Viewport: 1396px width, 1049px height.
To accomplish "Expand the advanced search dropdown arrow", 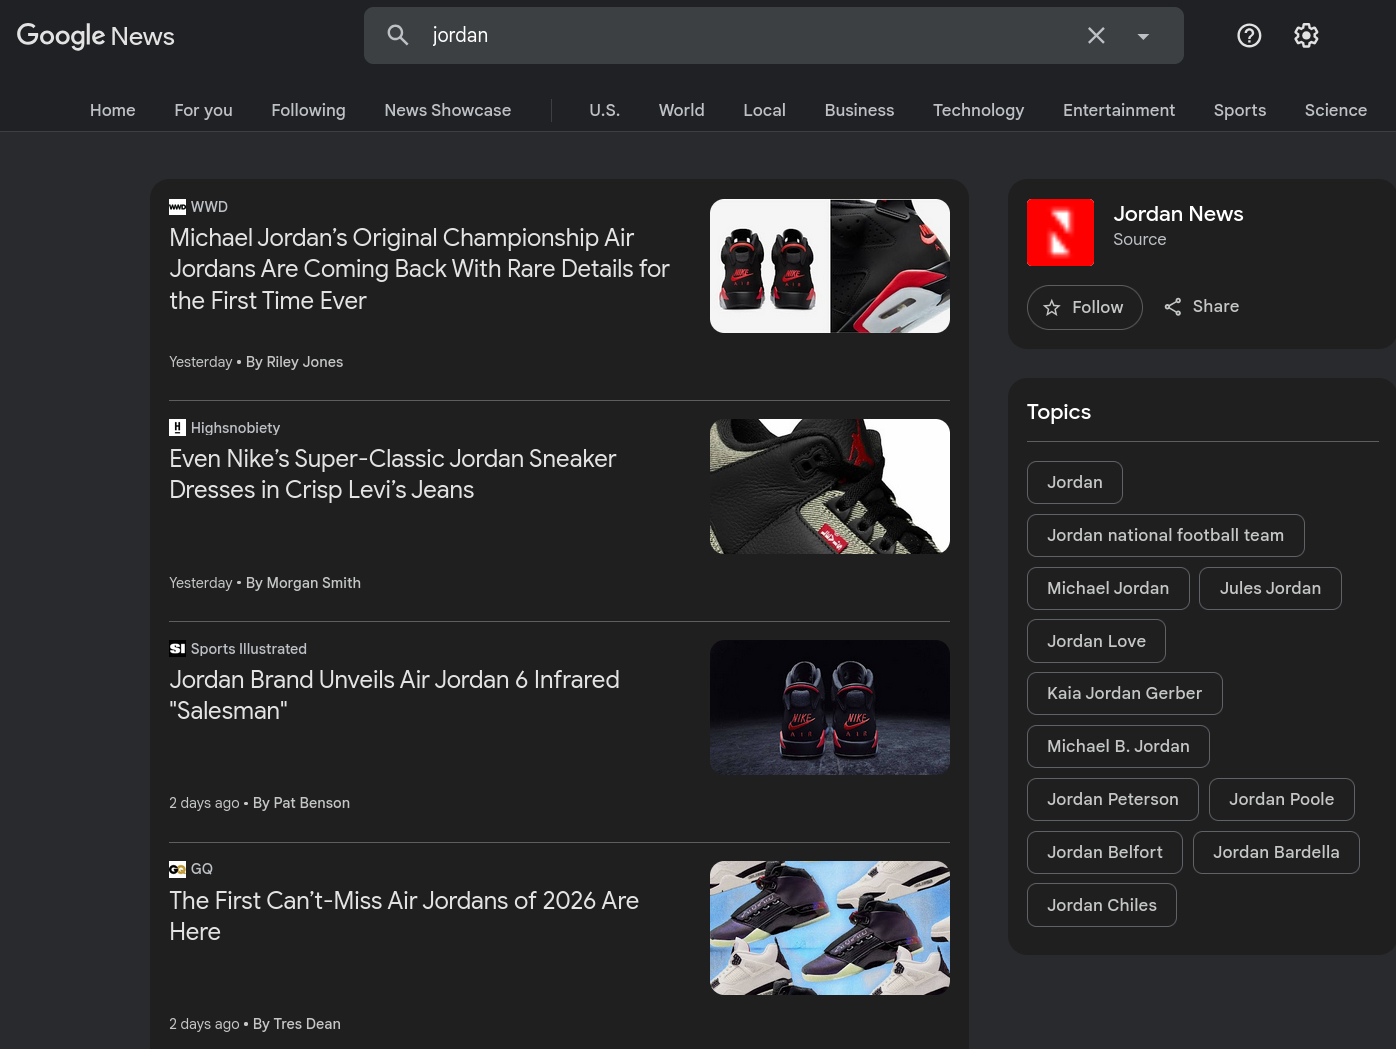I will tap(1143, 36).
